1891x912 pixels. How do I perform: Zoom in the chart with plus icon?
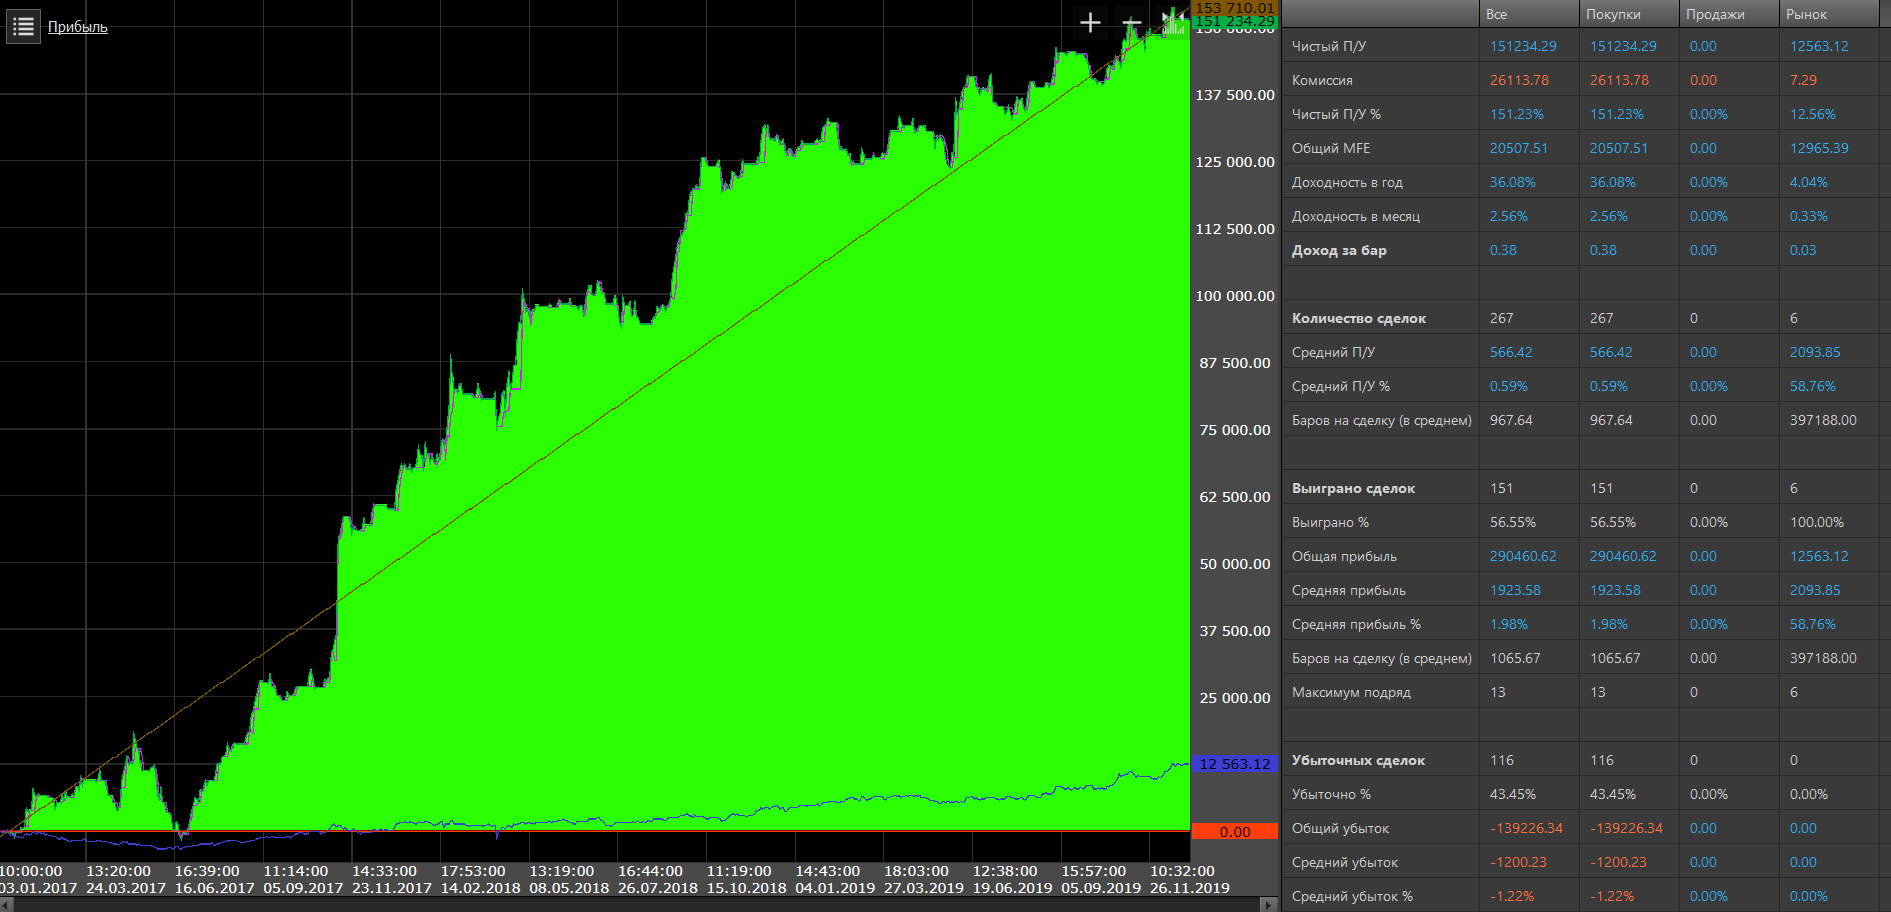[1090, 23]
